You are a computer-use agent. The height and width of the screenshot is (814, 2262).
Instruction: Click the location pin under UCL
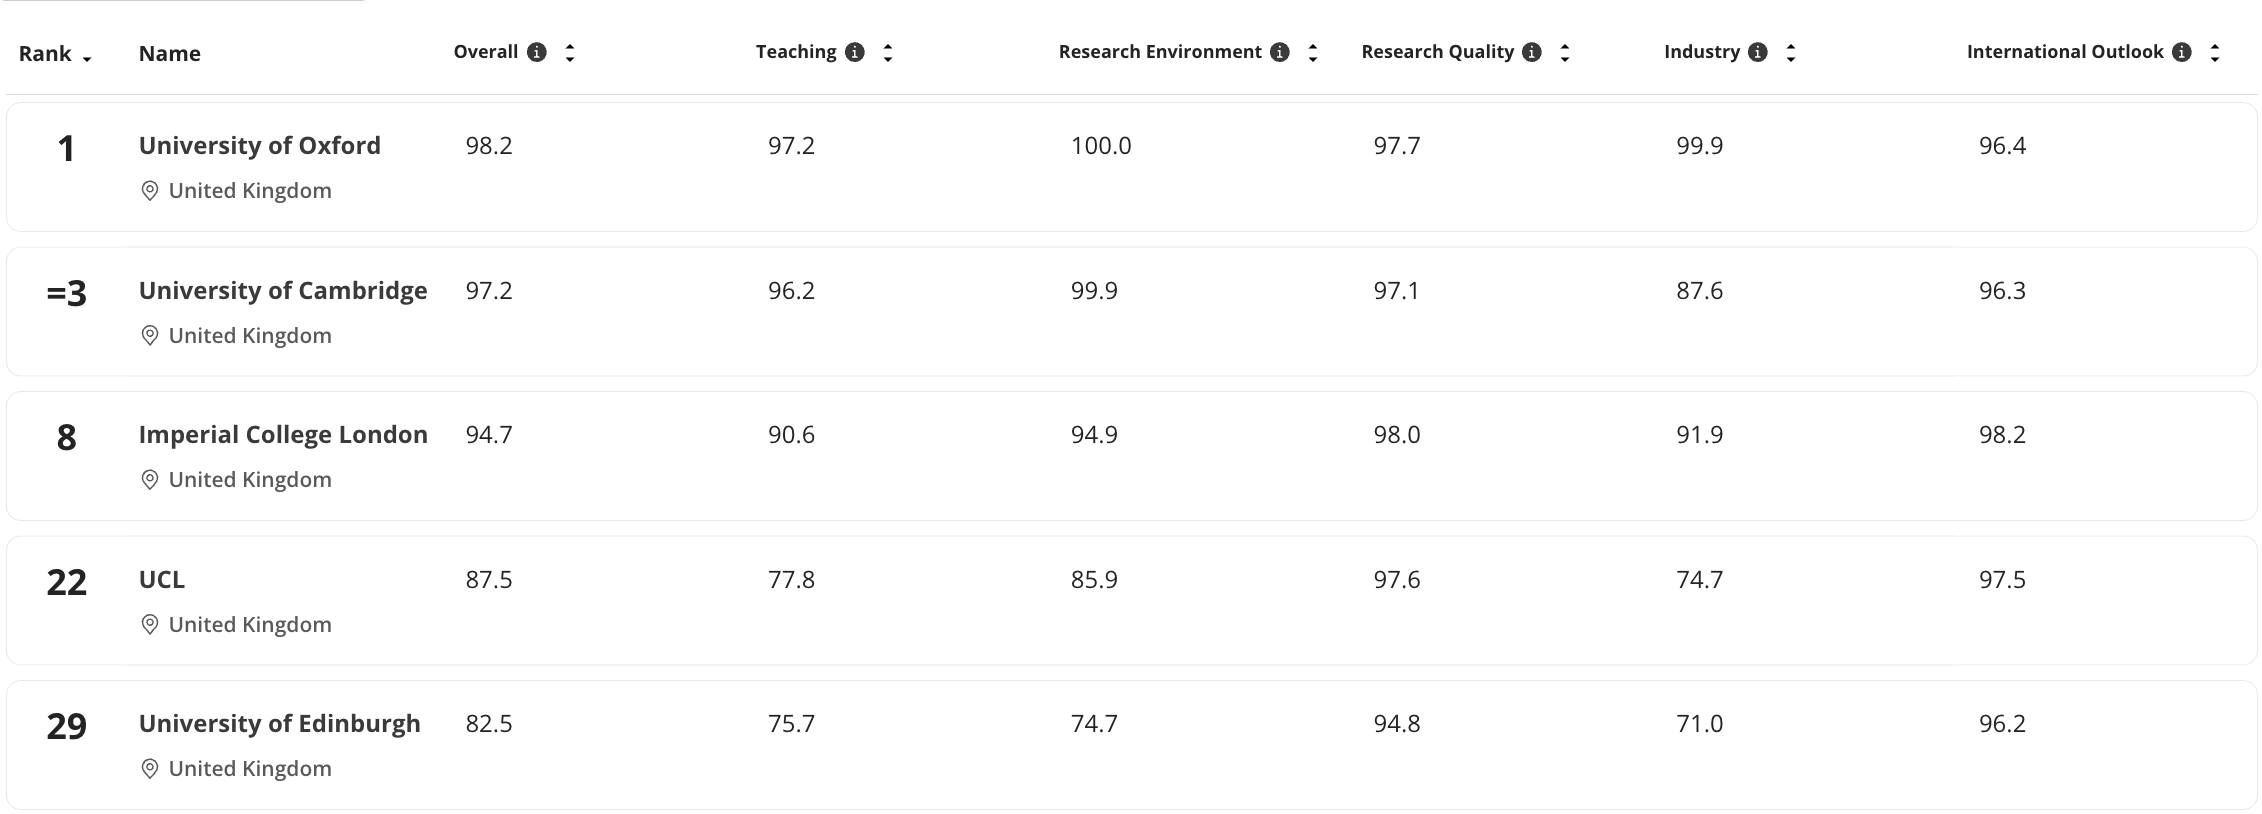(x=150, y=625)
